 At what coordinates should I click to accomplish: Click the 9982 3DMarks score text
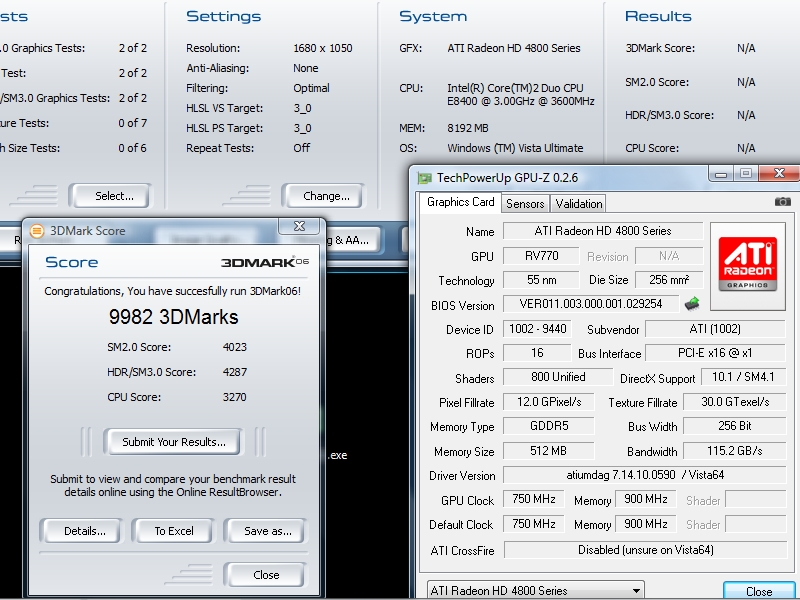click(173, 317)
